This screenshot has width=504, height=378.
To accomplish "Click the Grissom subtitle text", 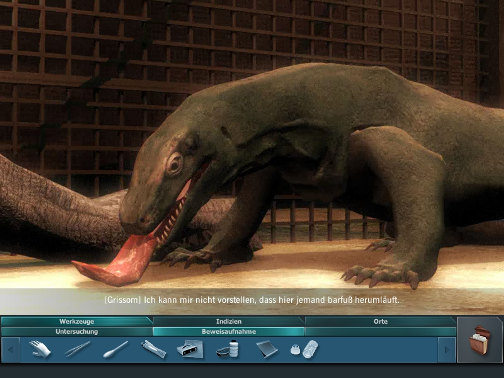I will point(252,300).
